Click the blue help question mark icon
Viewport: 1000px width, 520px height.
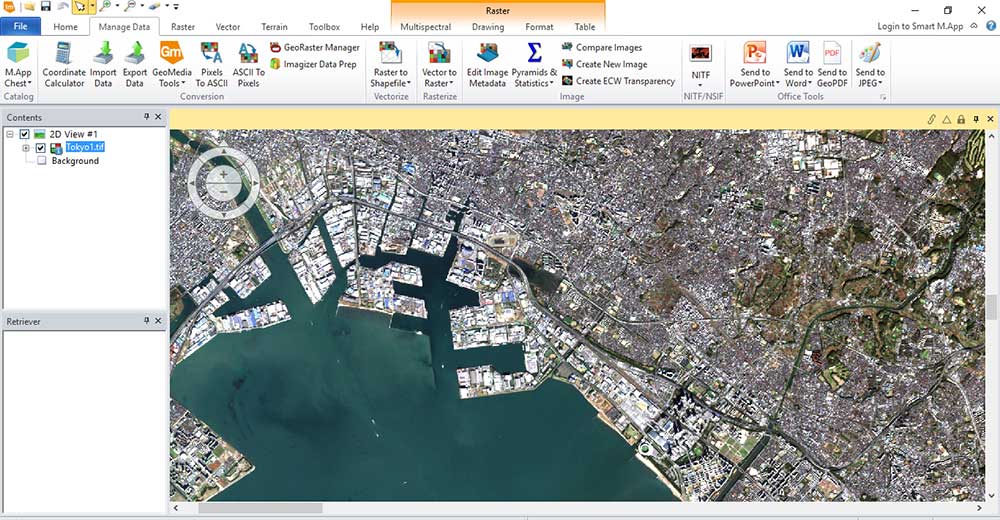[990, 26]
